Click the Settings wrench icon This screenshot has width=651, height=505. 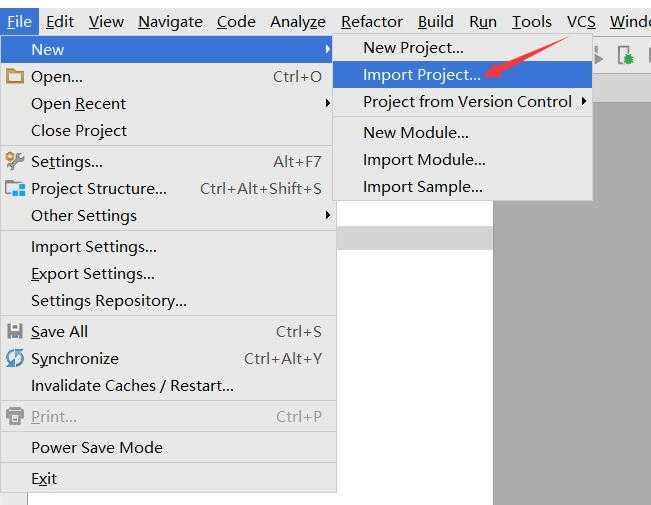point(15,161)
